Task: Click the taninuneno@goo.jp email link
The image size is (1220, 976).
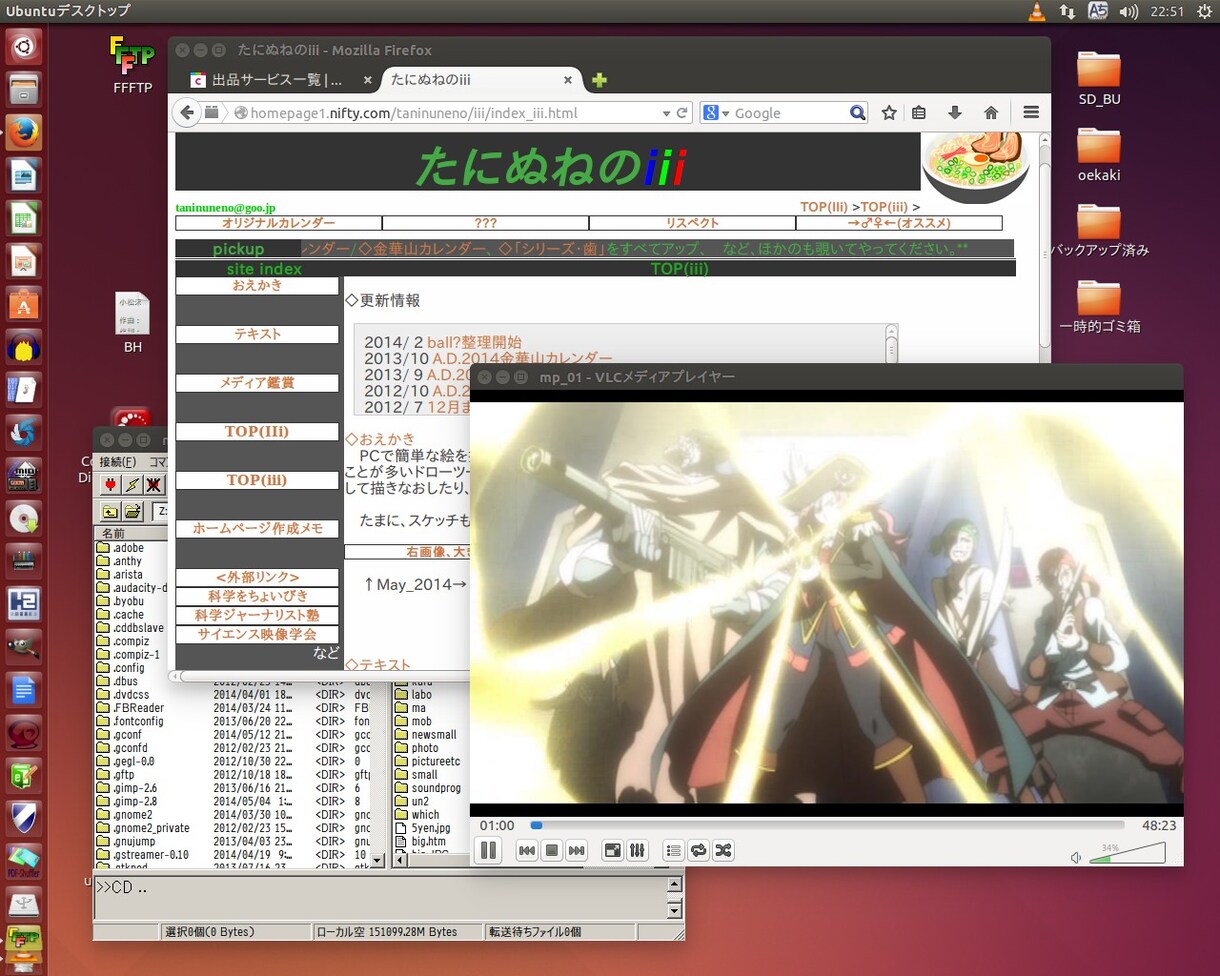Action: pos(225,207)
